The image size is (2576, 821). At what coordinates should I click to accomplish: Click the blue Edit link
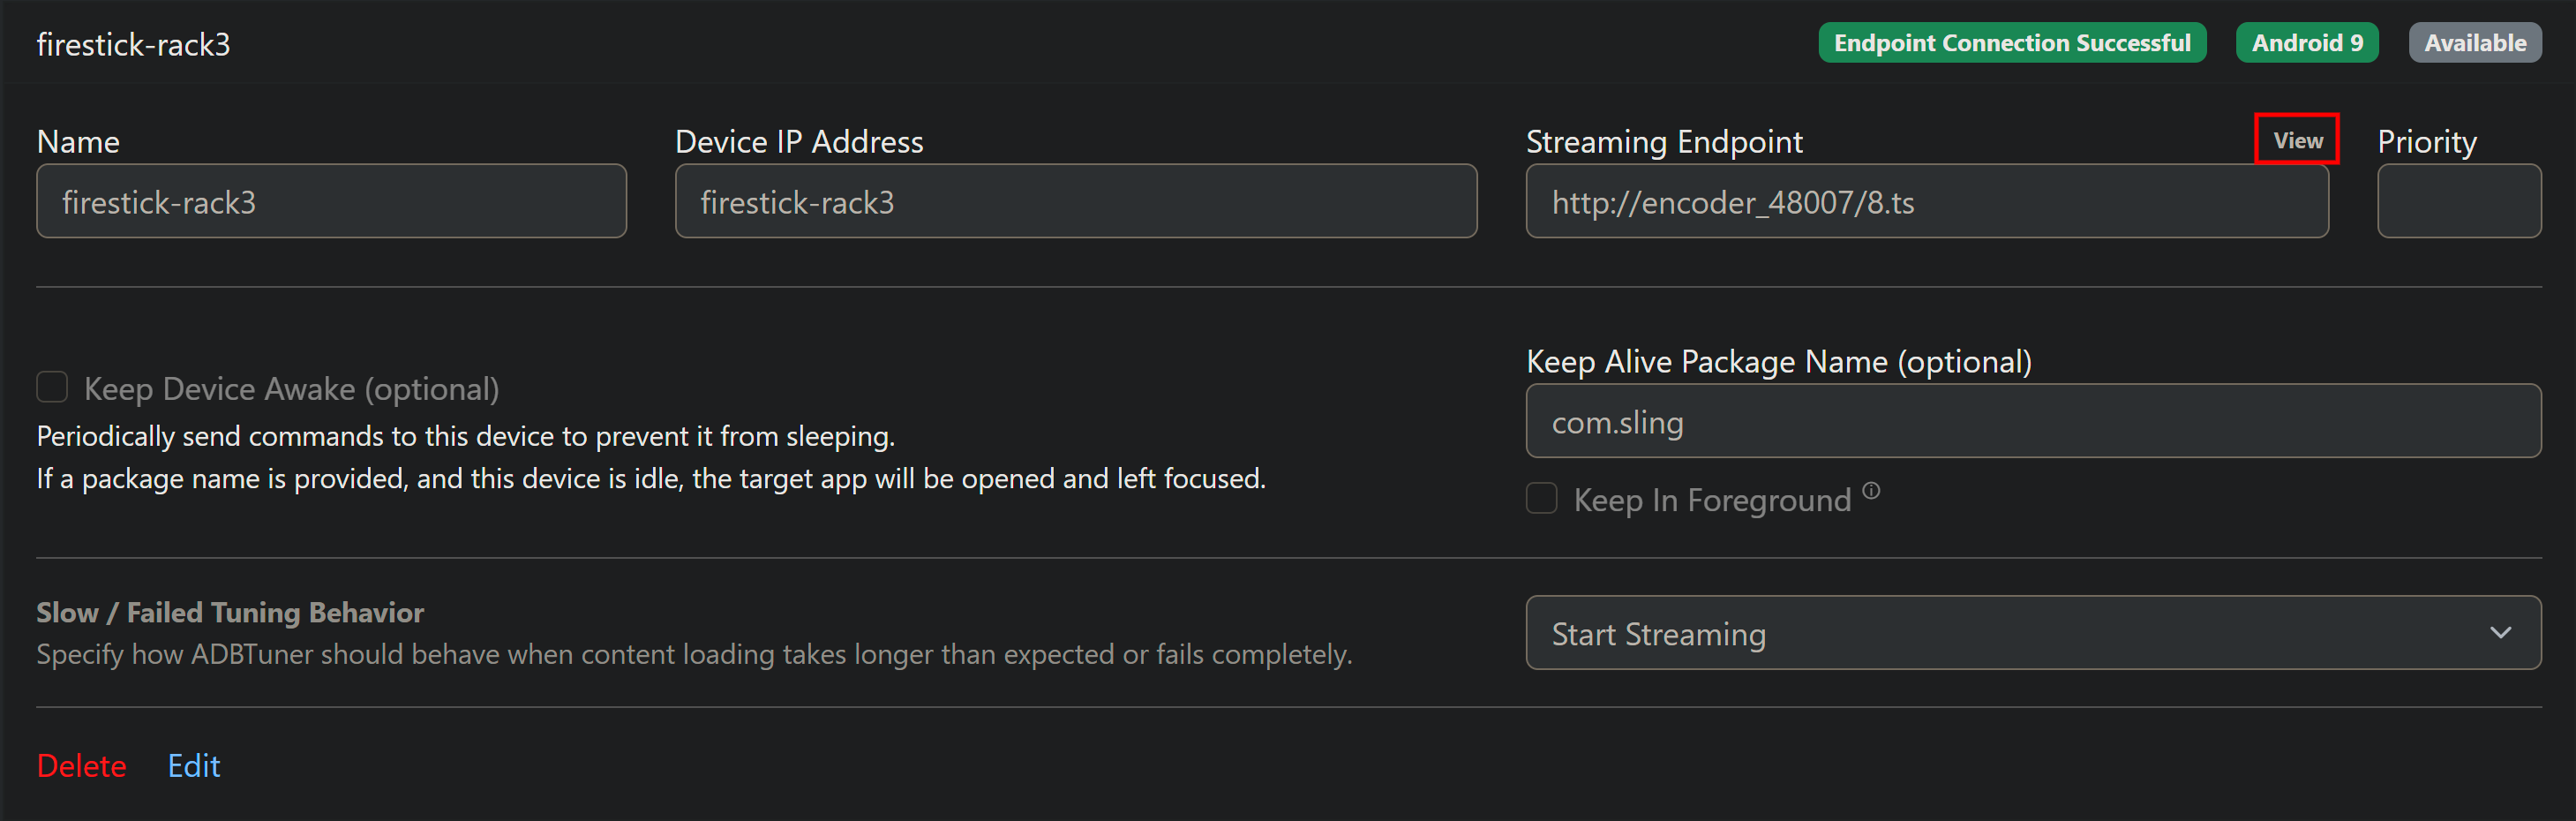(x=194, y=766)
